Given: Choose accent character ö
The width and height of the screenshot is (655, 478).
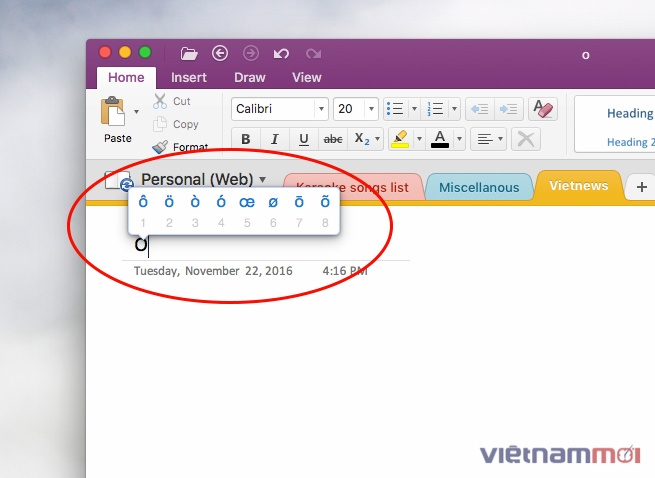Looking at the screenshot, I should tap(169, 202).
